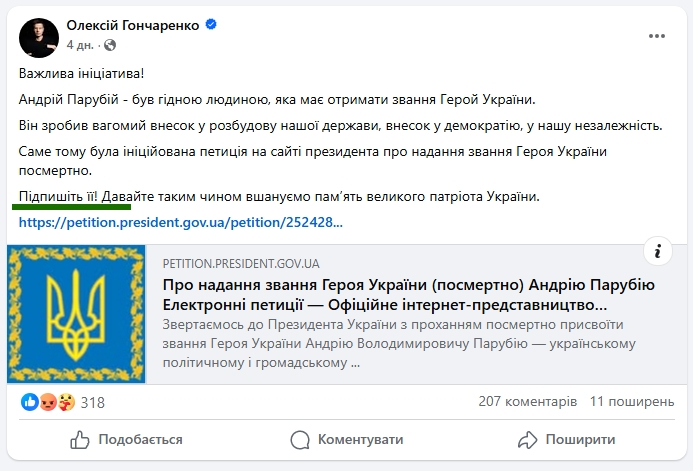Open the trident coat-of-arms preview image
Viewport: 693px width, 471px height.
pos(77,315)
